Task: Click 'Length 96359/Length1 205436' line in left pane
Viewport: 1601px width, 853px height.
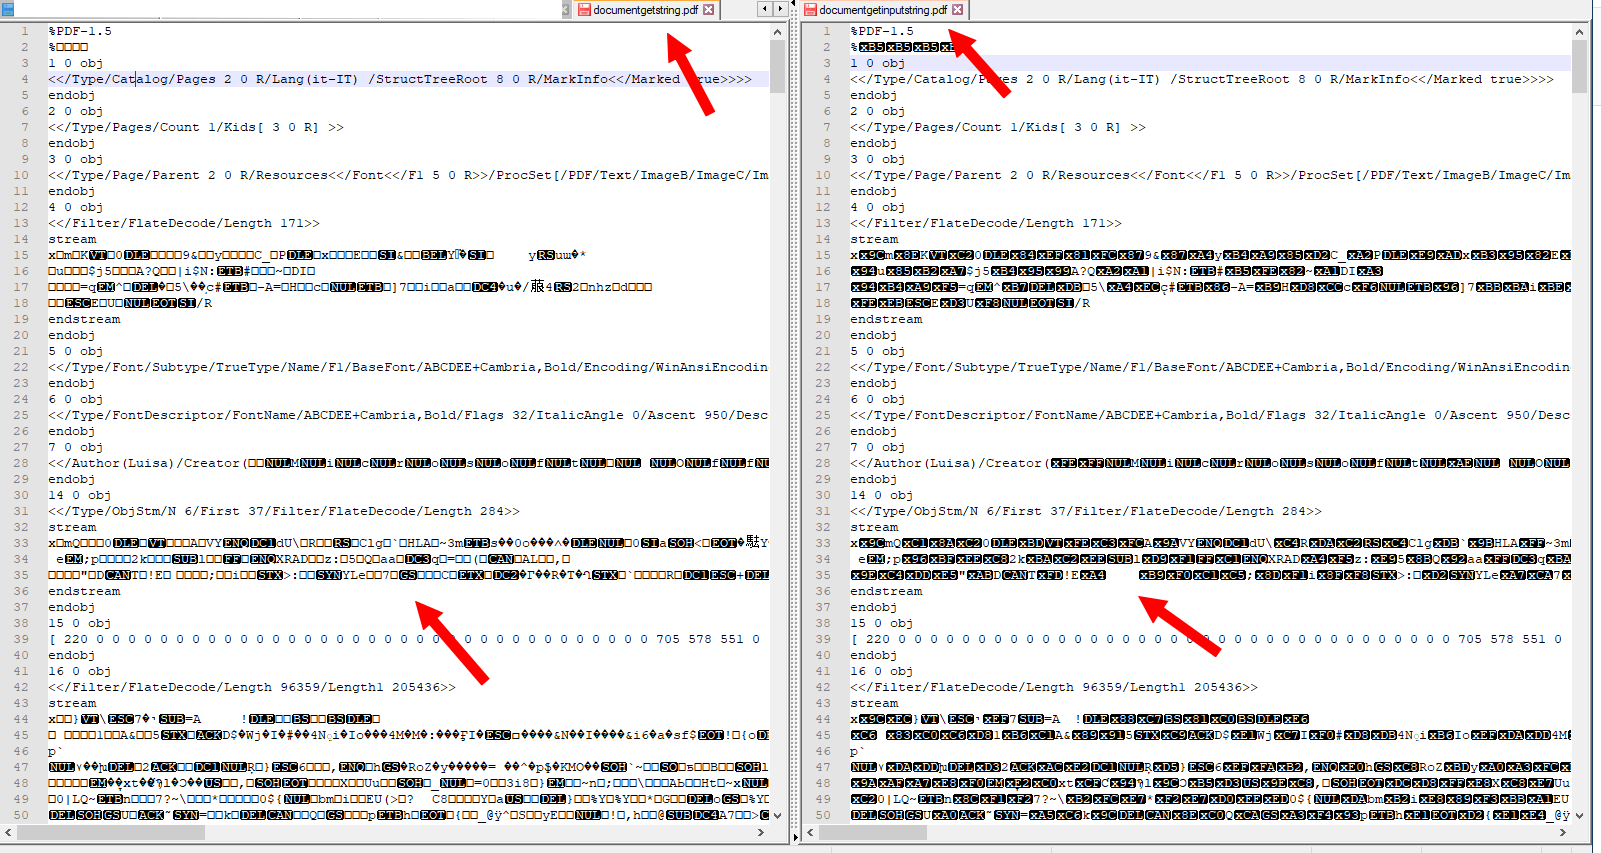Action: point(252,687)
